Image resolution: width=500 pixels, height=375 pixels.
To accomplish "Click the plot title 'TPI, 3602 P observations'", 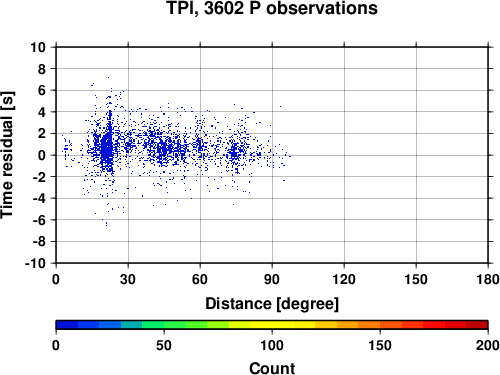I will point(272,8).
